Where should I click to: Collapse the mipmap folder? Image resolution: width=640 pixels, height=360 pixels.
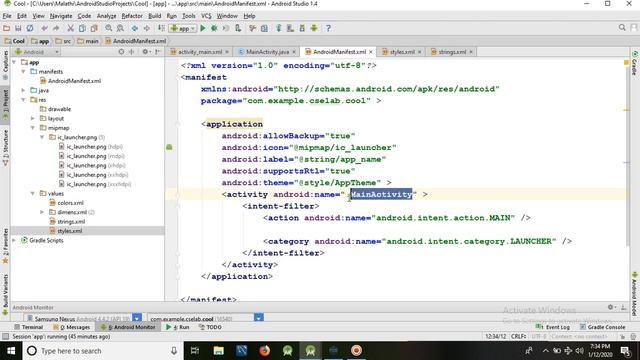pyautogui.click(x=33, y=128)
